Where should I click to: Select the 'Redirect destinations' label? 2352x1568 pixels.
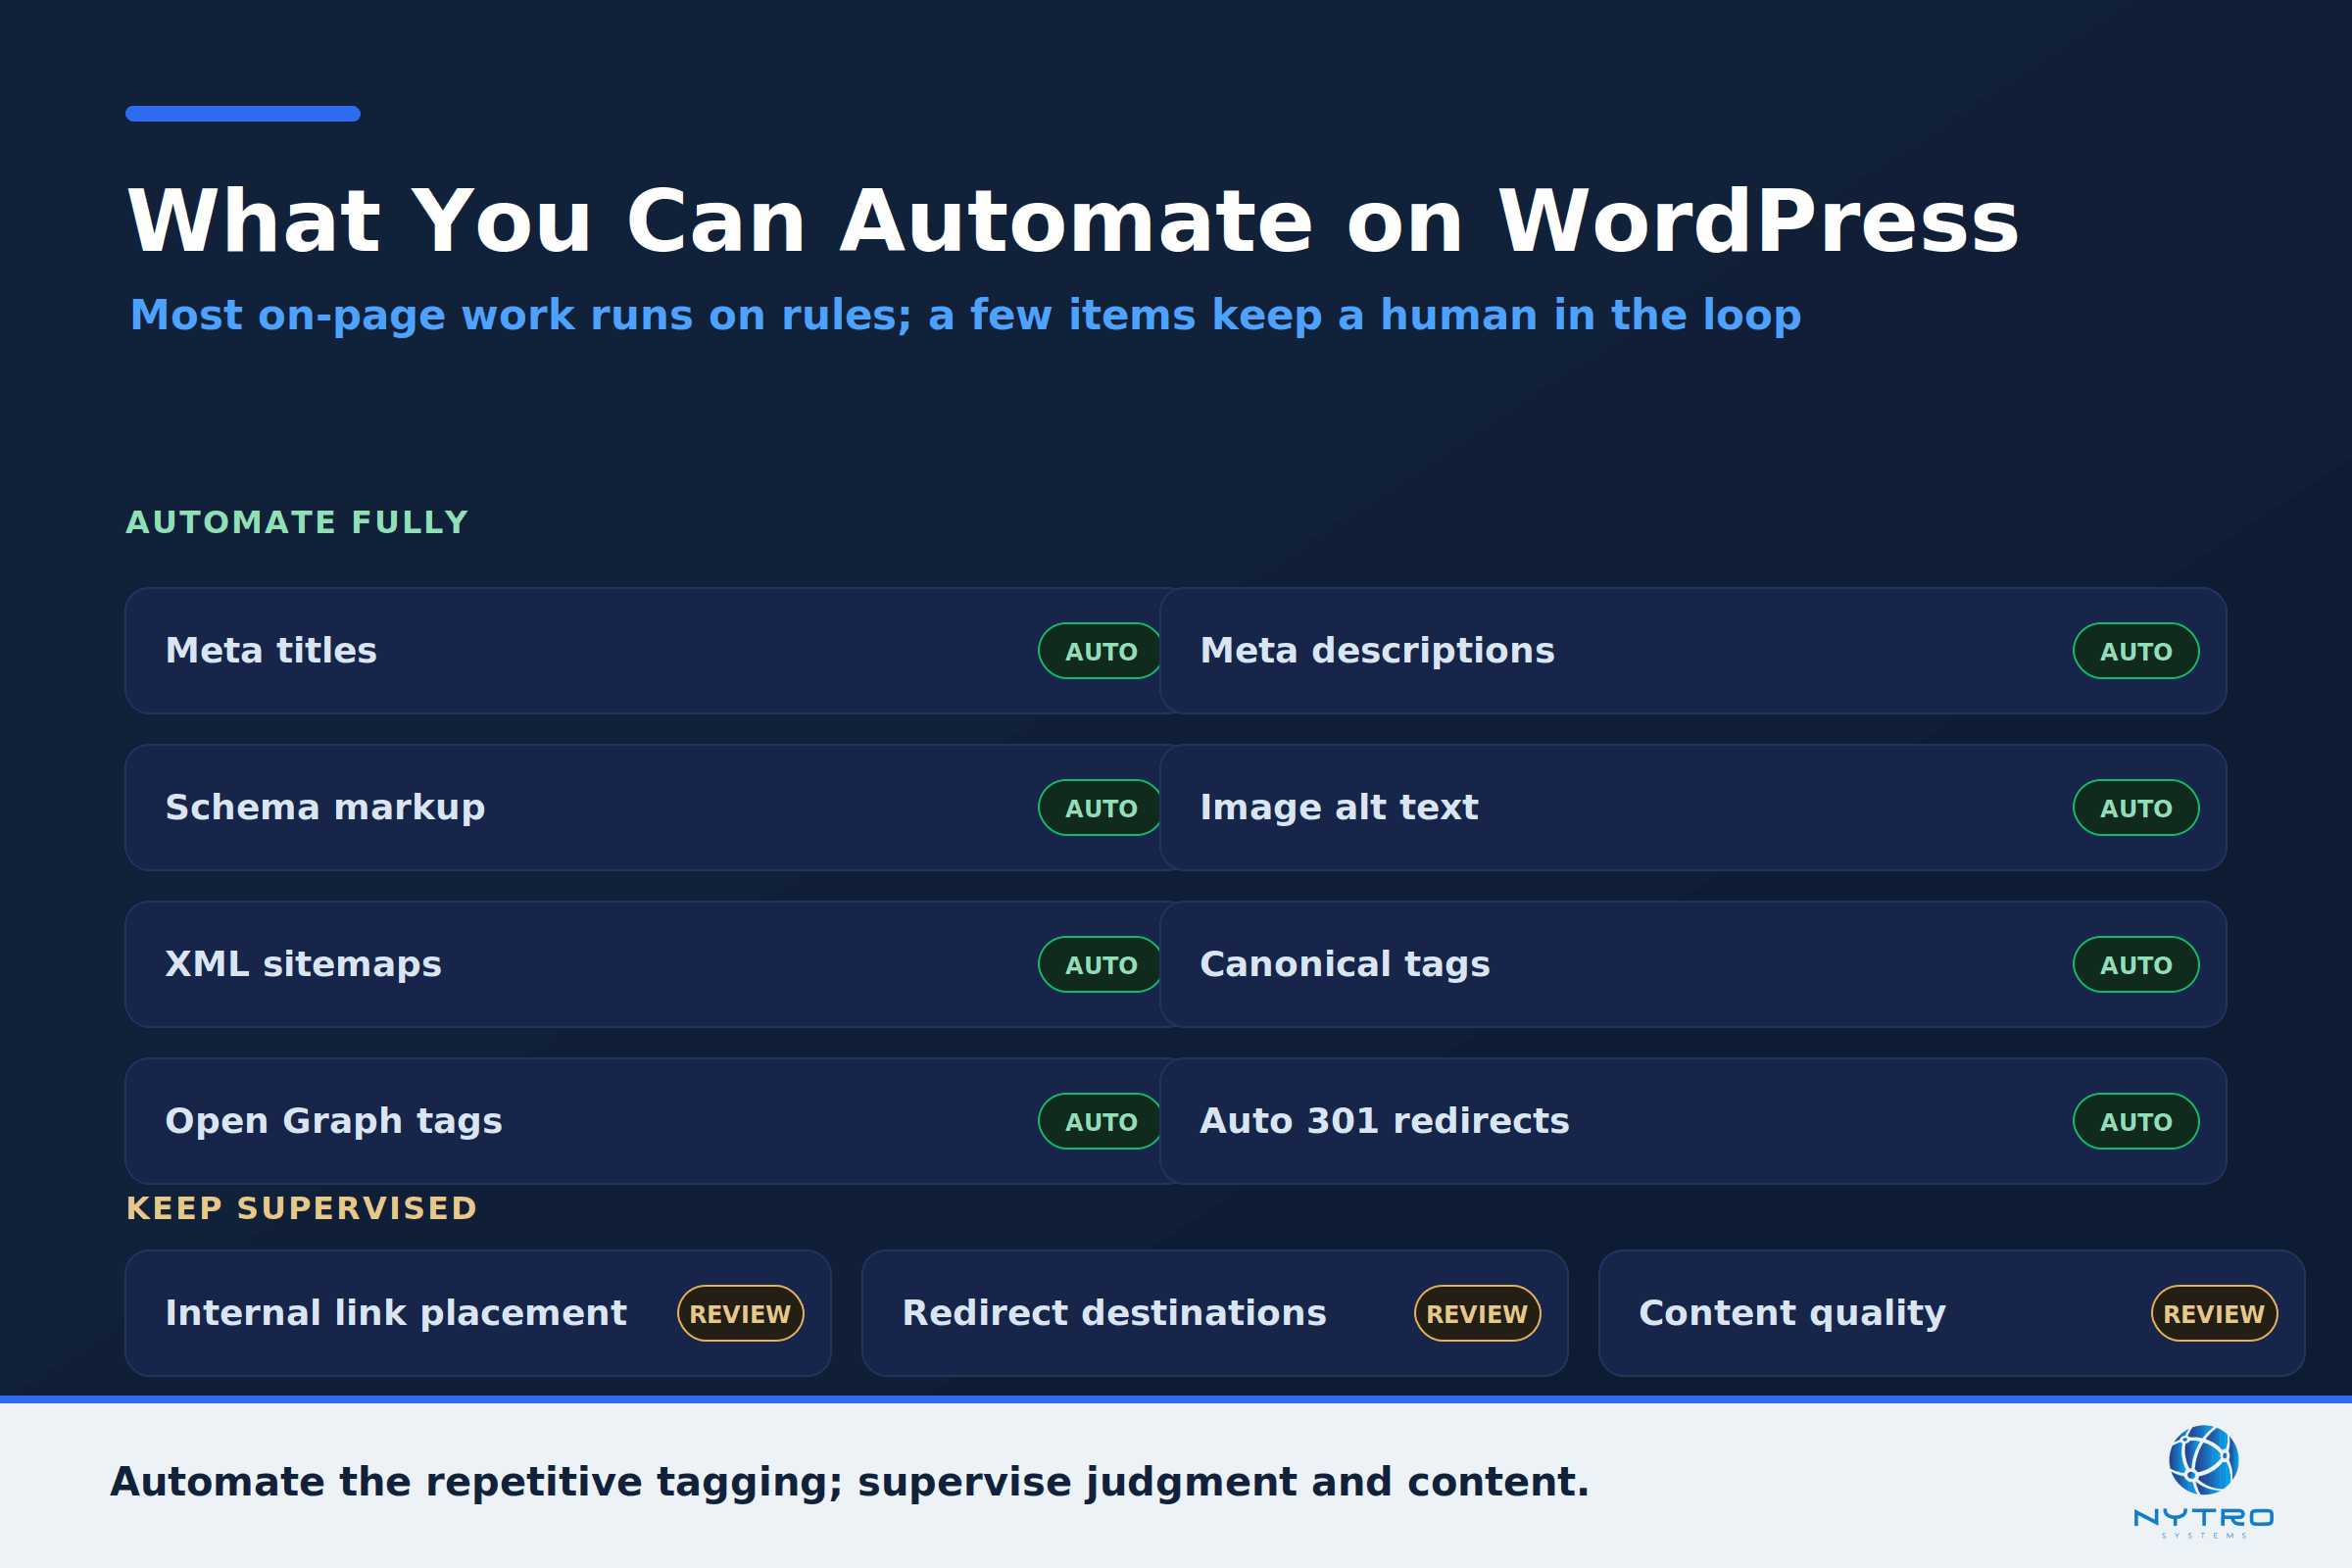coord(1114,1313)
